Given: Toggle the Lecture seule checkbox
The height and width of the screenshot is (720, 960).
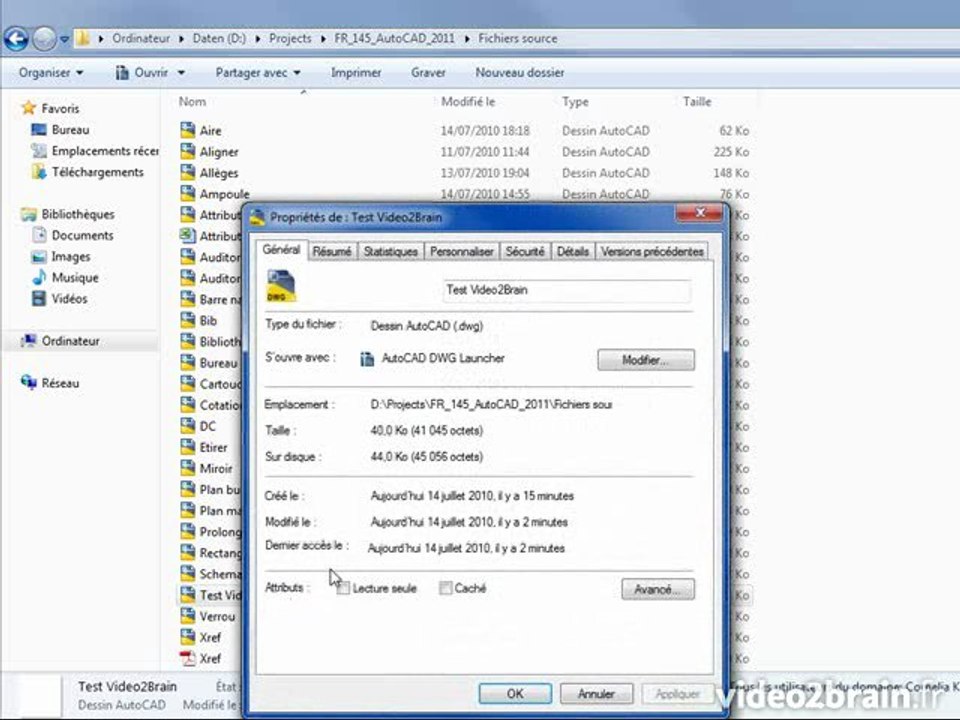Looking at the screenshot, I should pos(343,588).
